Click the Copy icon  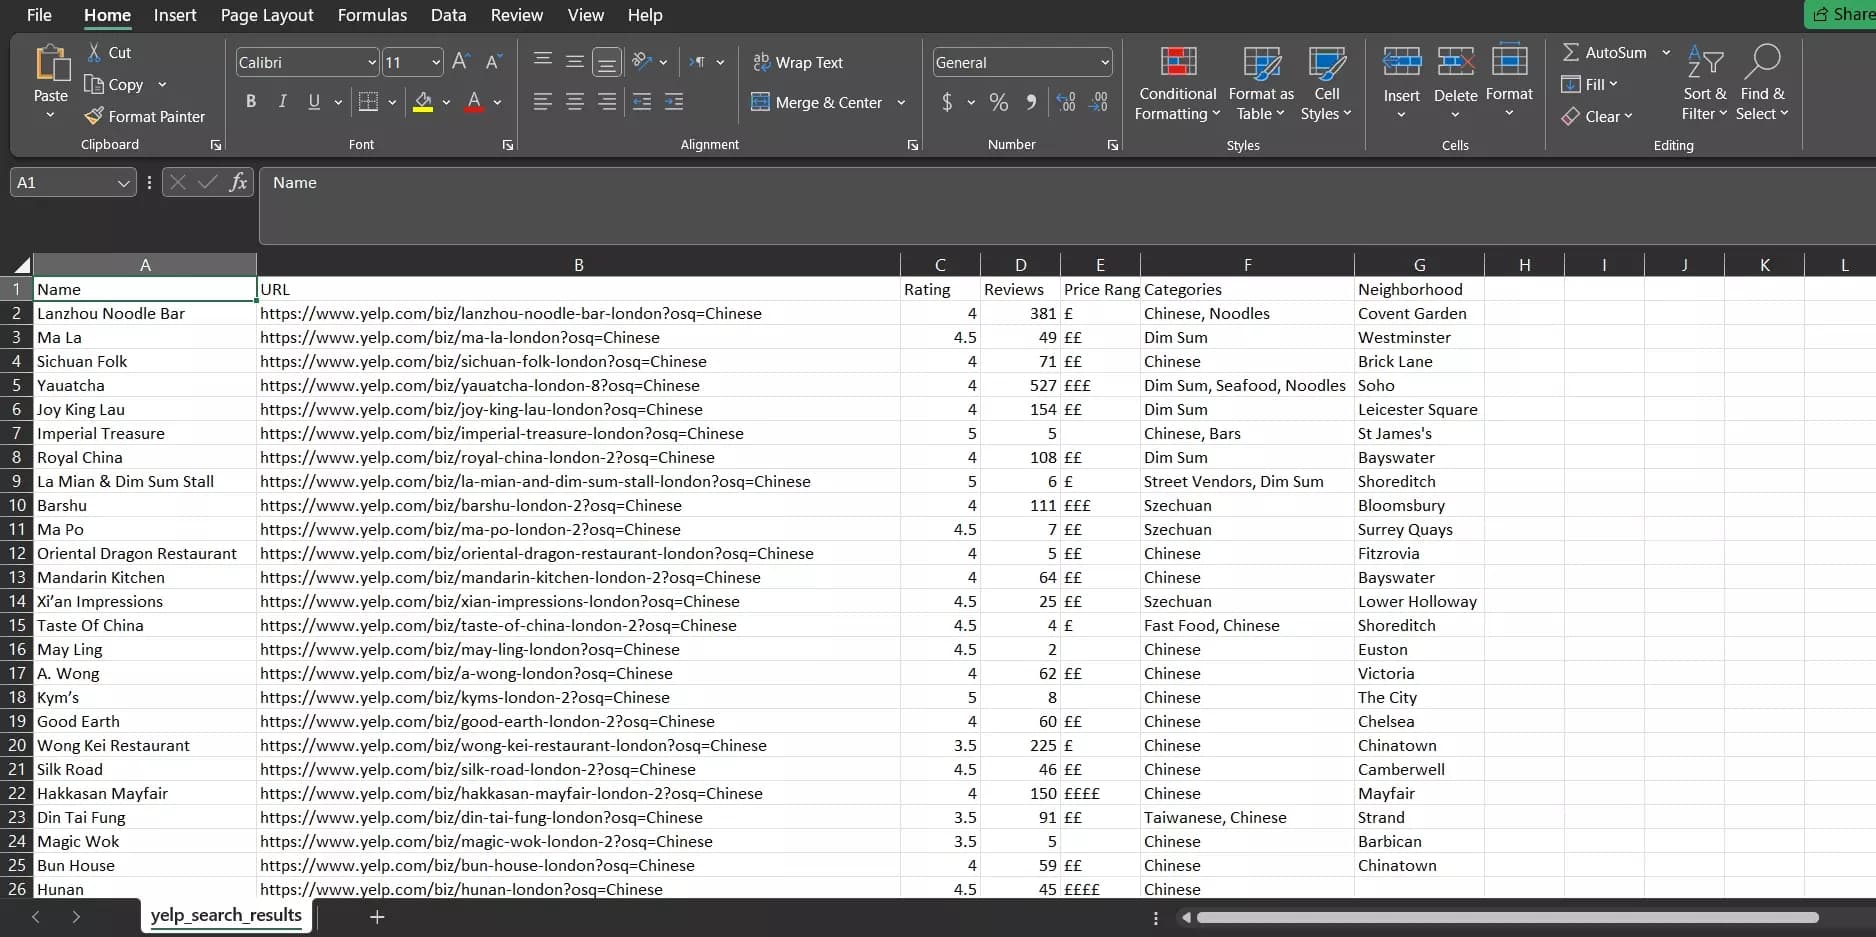(94, 84)
